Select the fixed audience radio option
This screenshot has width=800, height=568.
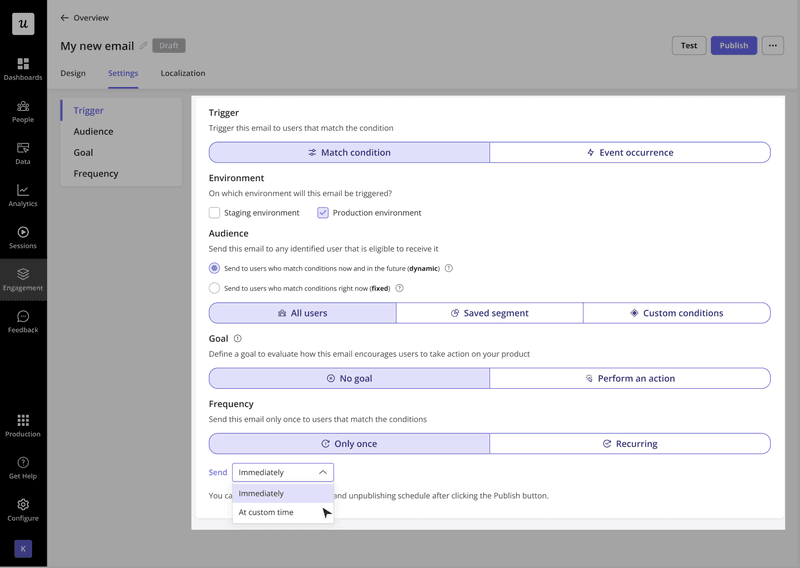pyautogui.click(x=215, y=288)
